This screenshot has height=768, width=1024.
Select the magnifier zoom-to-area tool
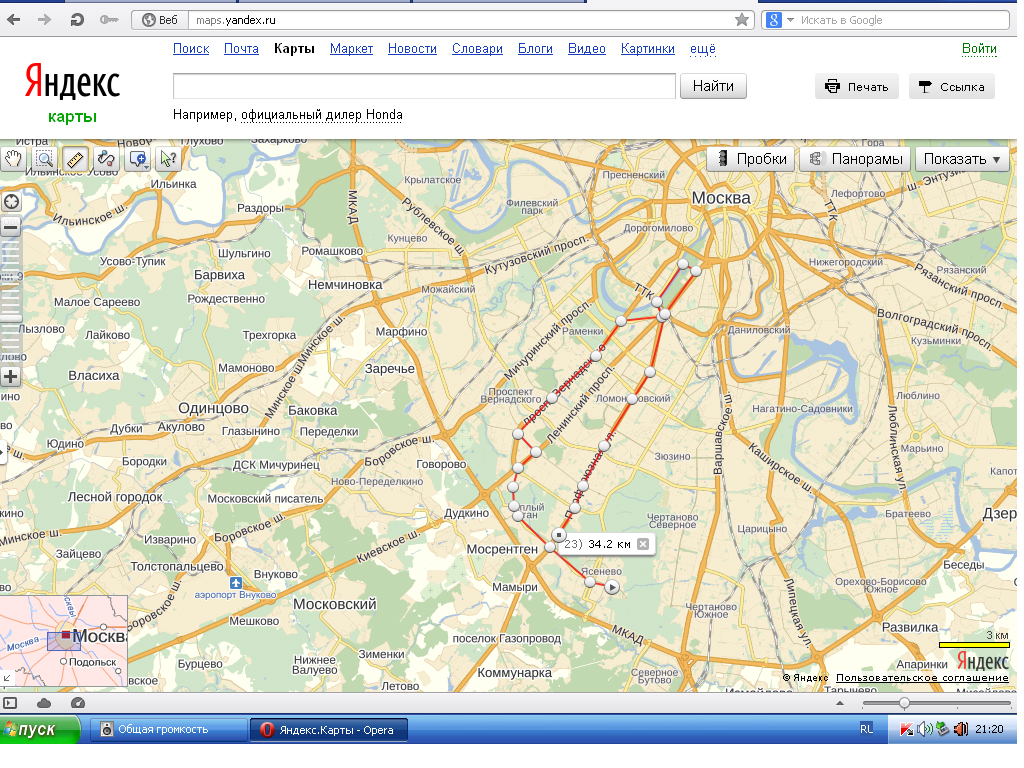tap(45, 158)
